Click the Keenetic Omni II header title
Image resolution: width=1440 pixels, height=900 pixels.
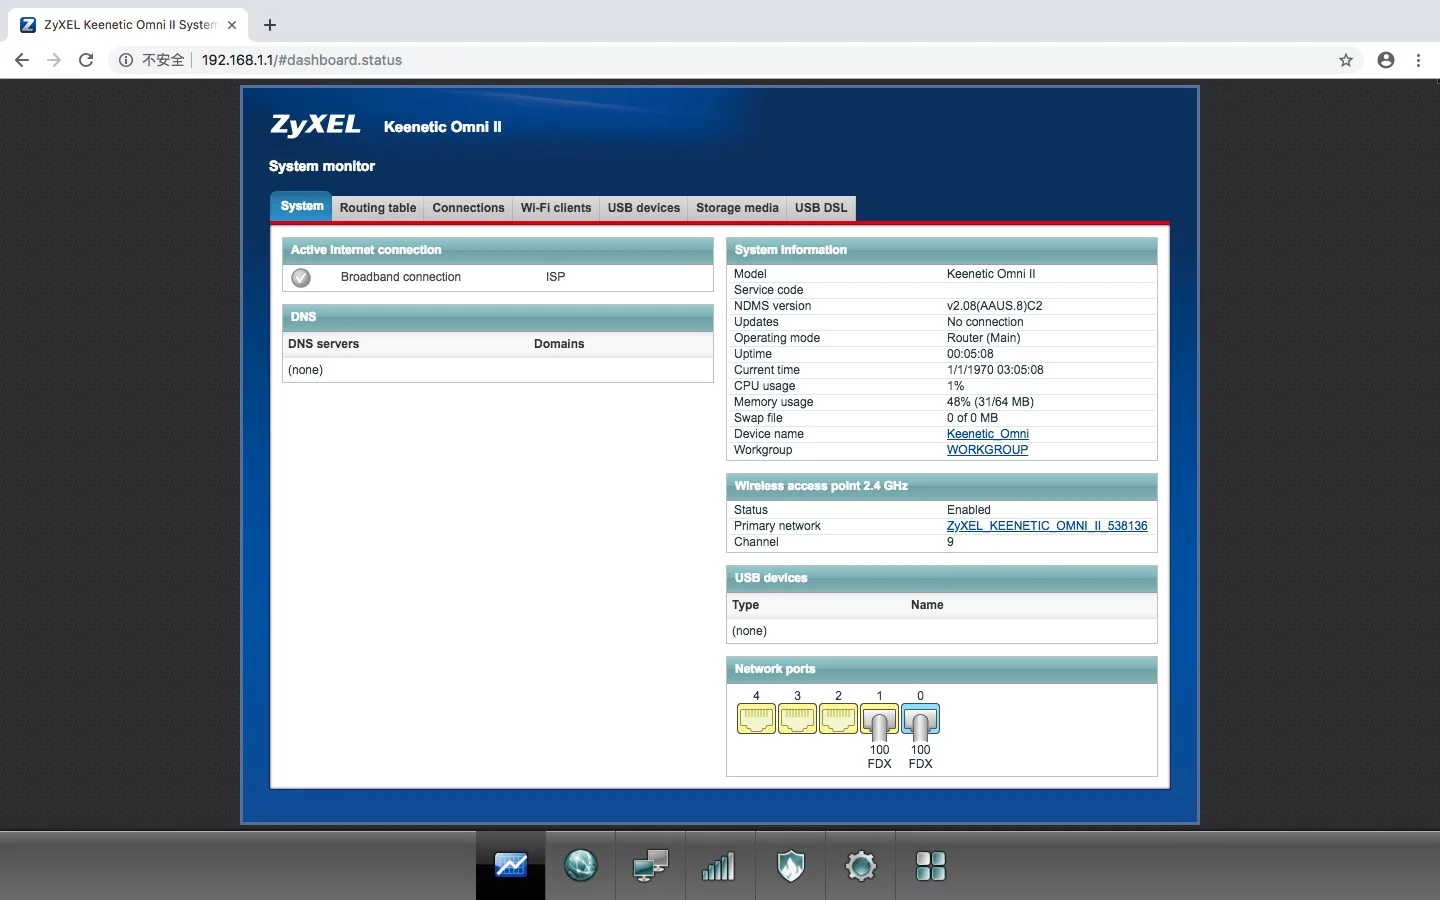pyautogui.click(x=443, y=127)
